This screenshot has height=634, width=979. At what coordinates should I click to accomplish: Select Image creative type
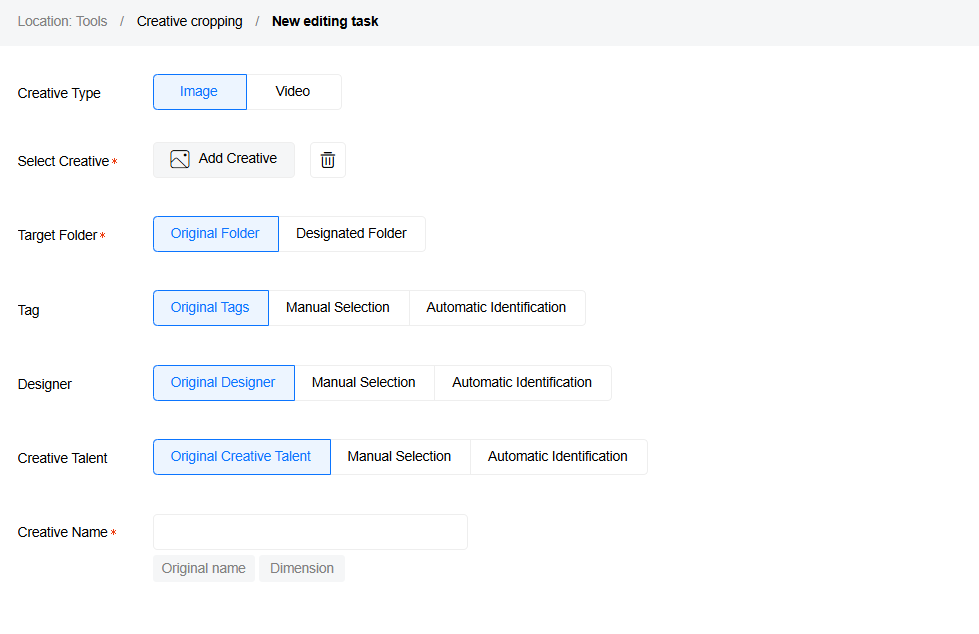click(200, 92)
